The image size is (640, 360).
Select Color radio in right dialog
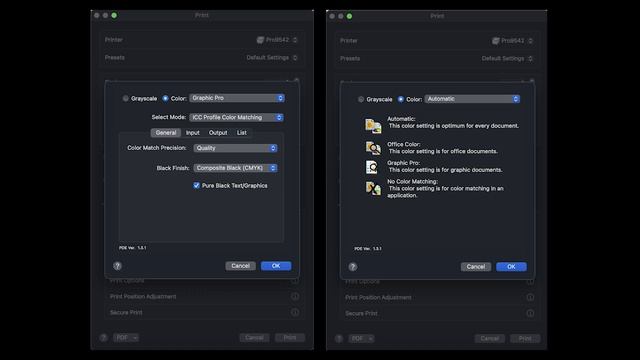pos(401,99)
